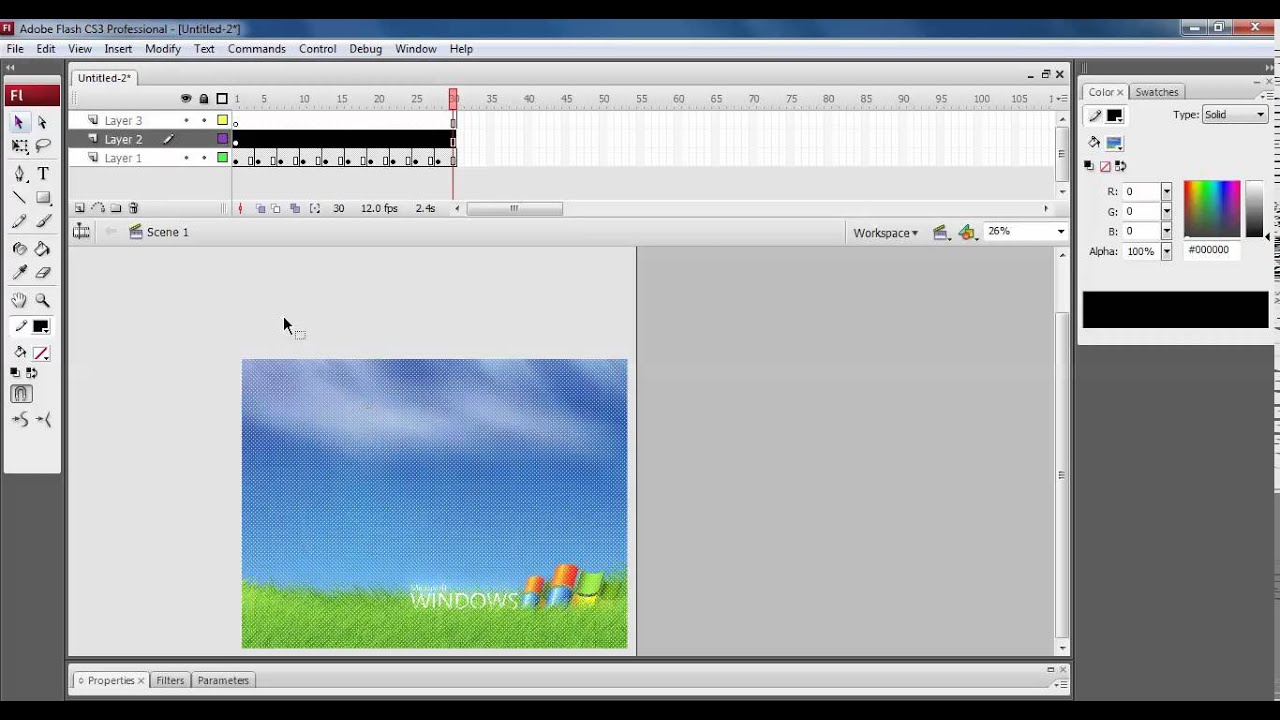Select the Brush tool

tap(43, 222)
